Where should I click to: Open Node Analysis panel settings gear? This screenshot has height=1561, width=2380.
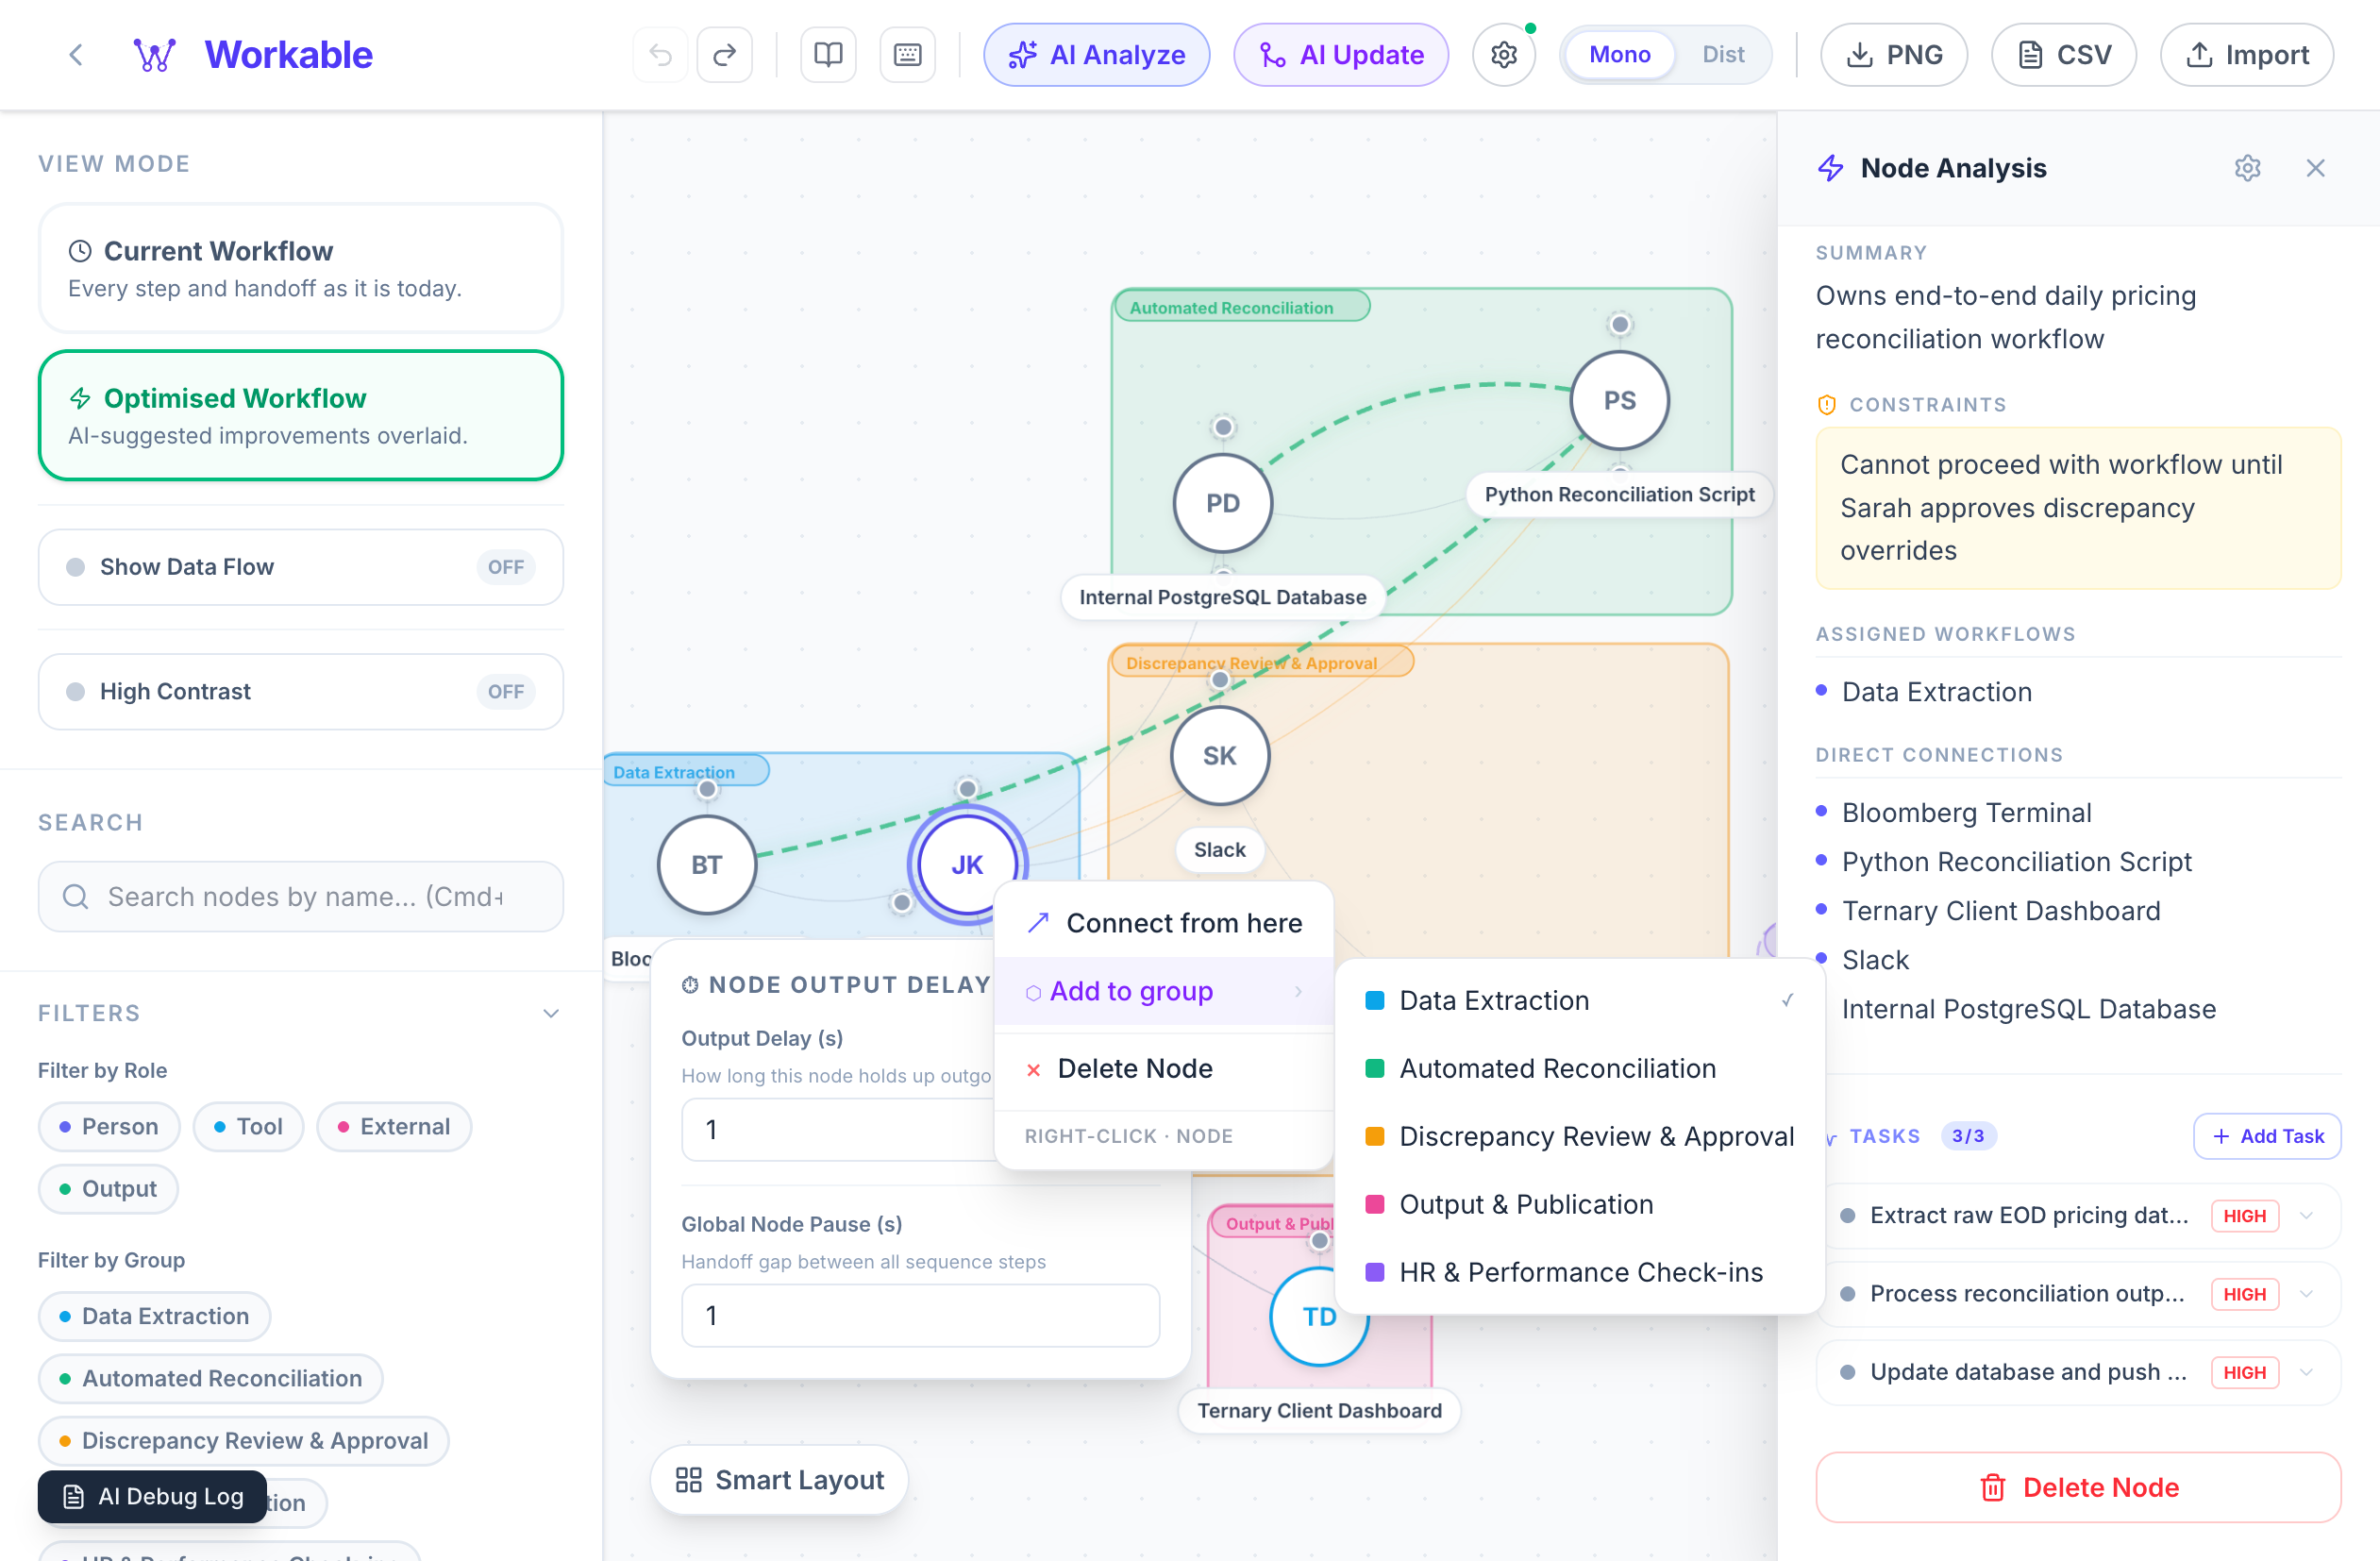[2247, 168]
